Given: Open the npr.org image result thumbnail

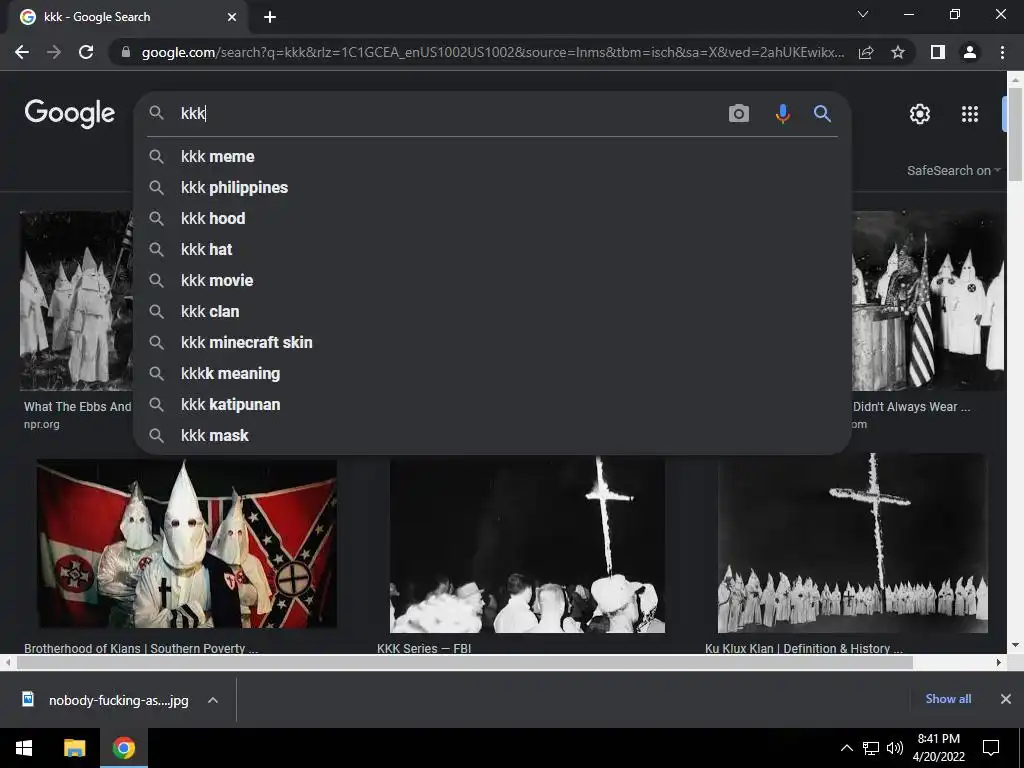Looking at the screenshot, I should pos(76,300).
